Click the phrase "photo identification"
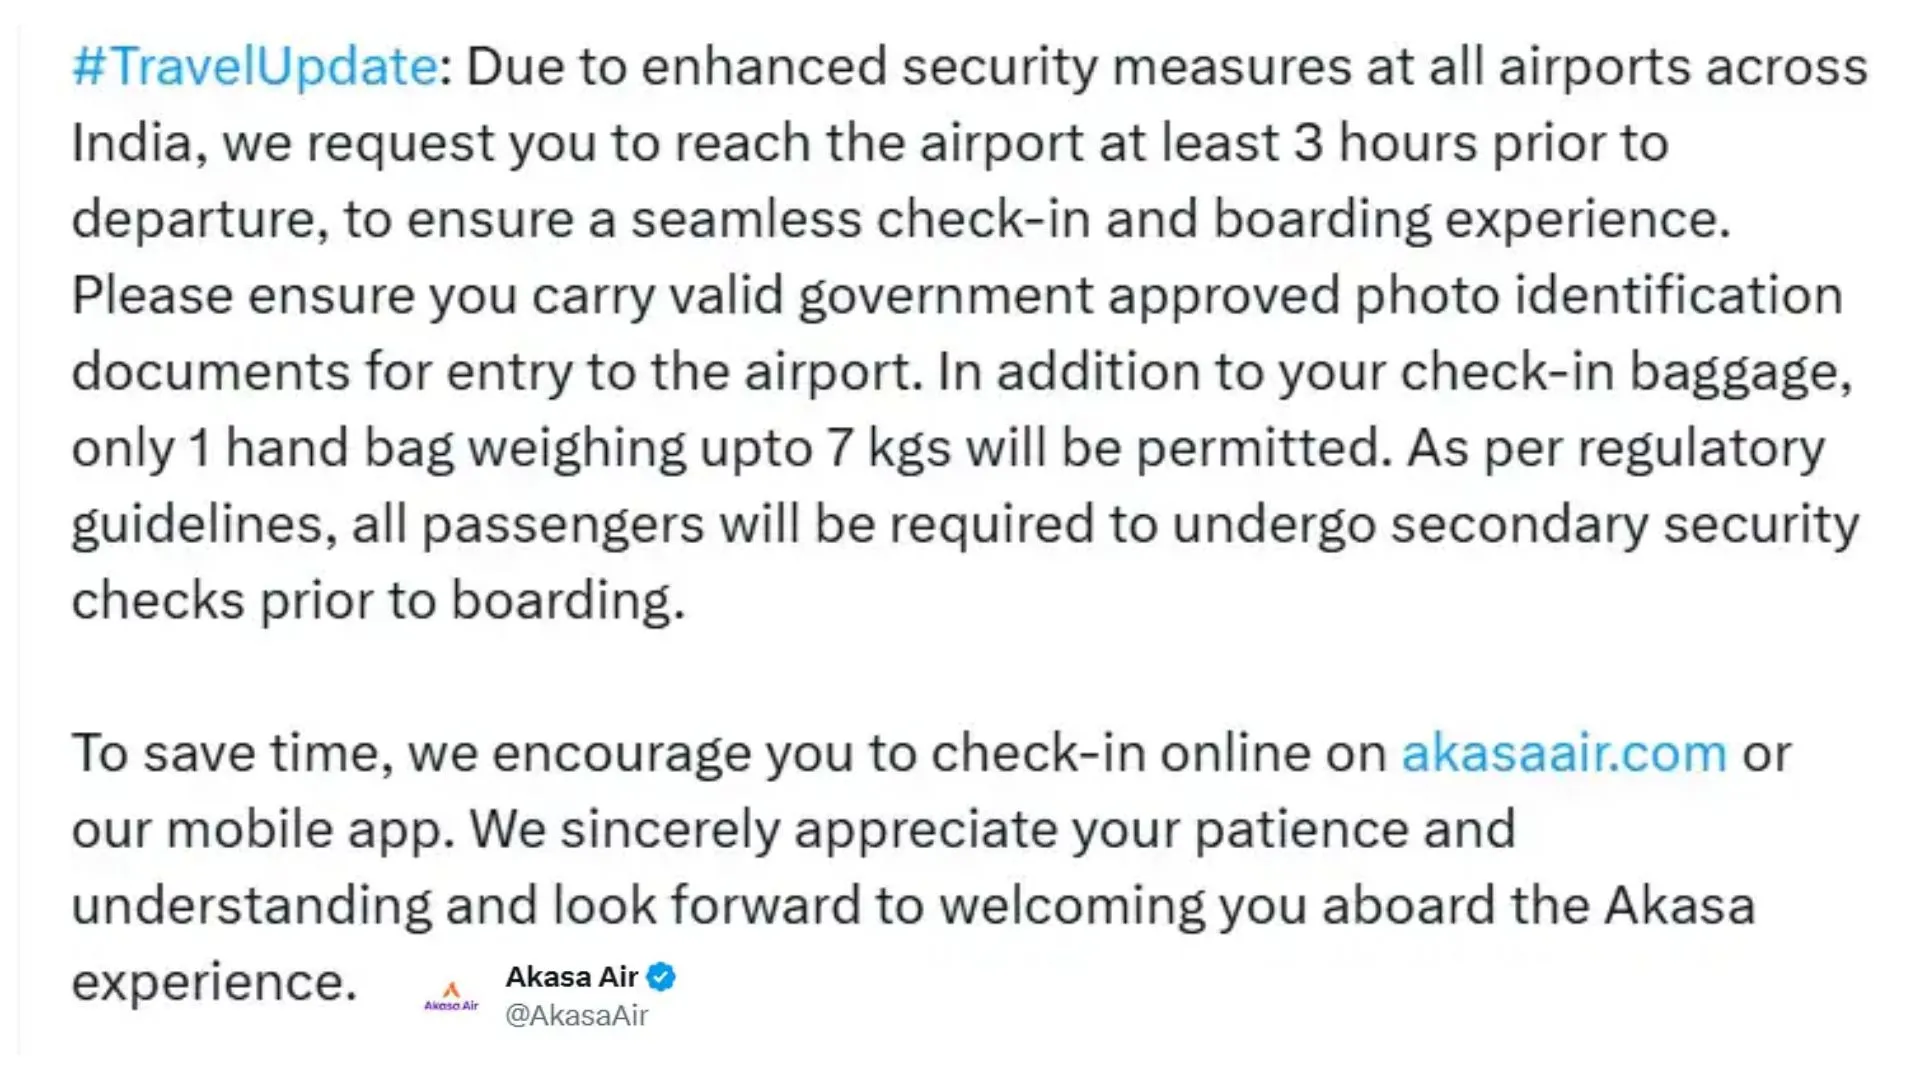1920x1080 pixels. click(x=1598, y=297)
